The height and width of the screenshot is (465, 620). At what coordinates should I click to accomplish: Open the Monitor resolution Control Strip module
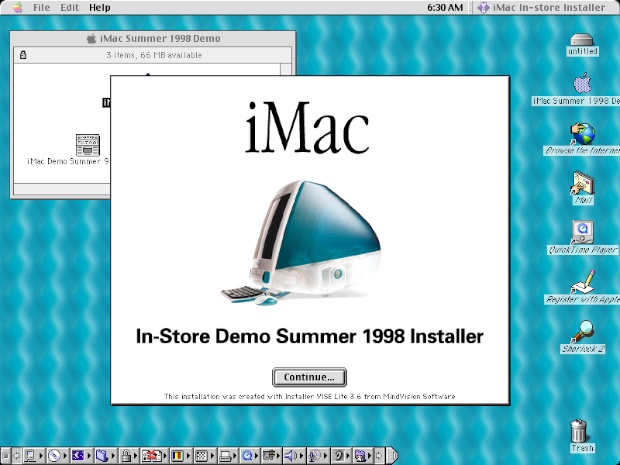204,456
